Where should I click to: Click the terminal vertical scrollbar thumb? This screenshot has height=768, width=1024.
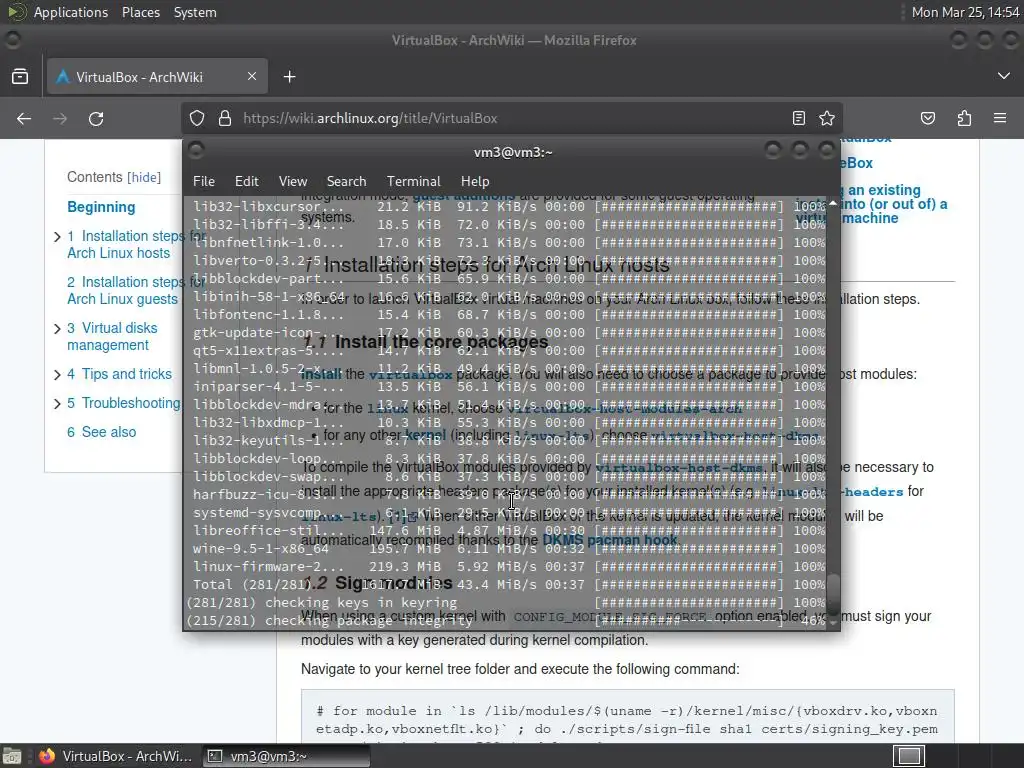(x=833, y=592)
